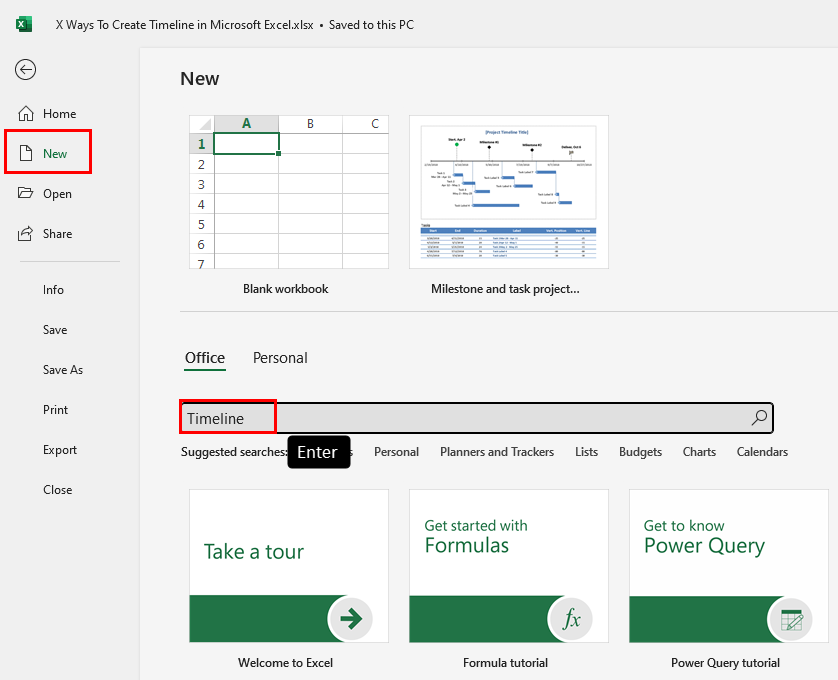
Task: Click the fx icon on Formulas card
Action: (x=571, y=619)
